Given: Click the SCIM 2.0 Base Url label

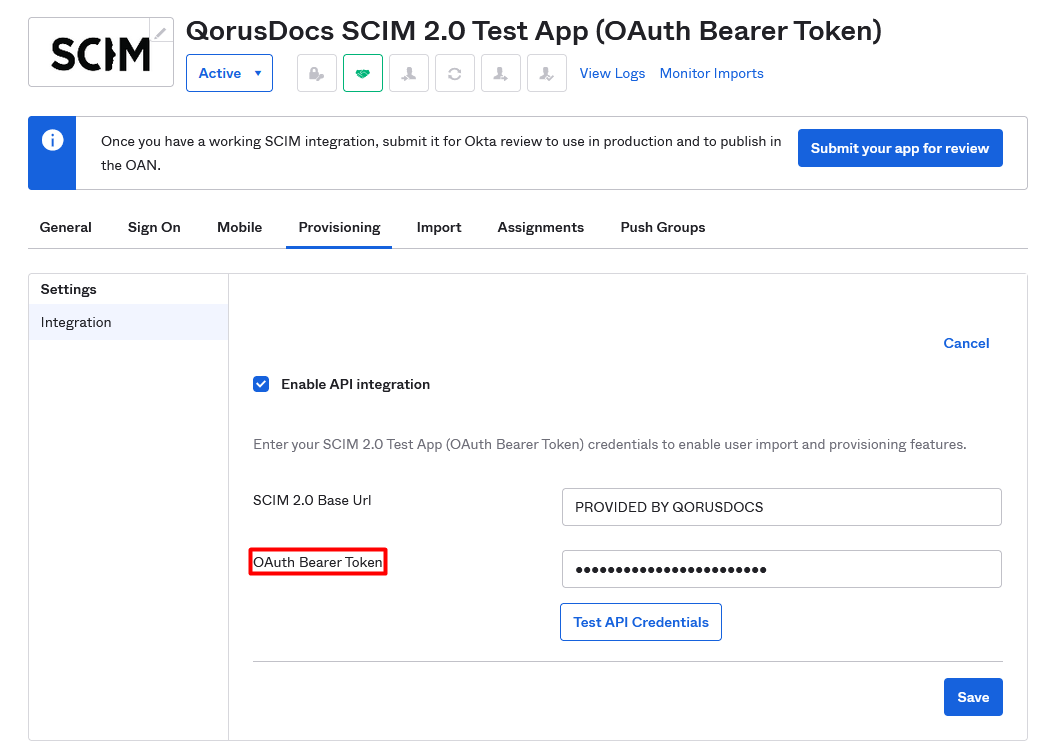Looking at the screenshot, I should [x=312, y=501].
